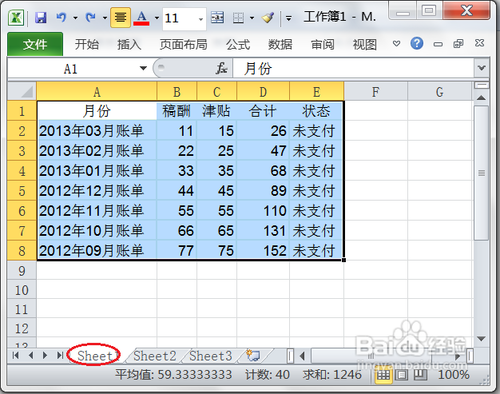500x394 pixels.
Task: Minimize the workbook window inside the ribbon
Action: tap(438, 44)
